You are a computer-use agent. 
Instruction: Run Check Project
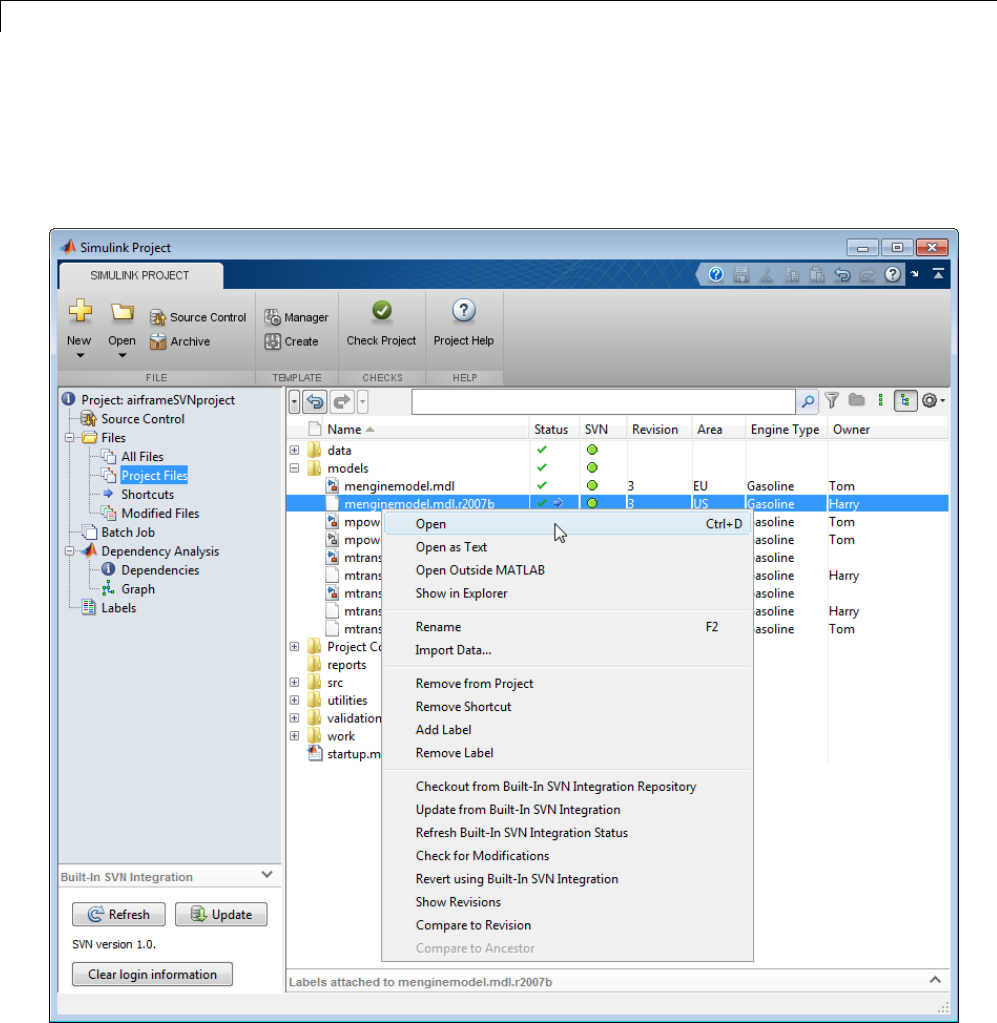click(x=381, y=324)
